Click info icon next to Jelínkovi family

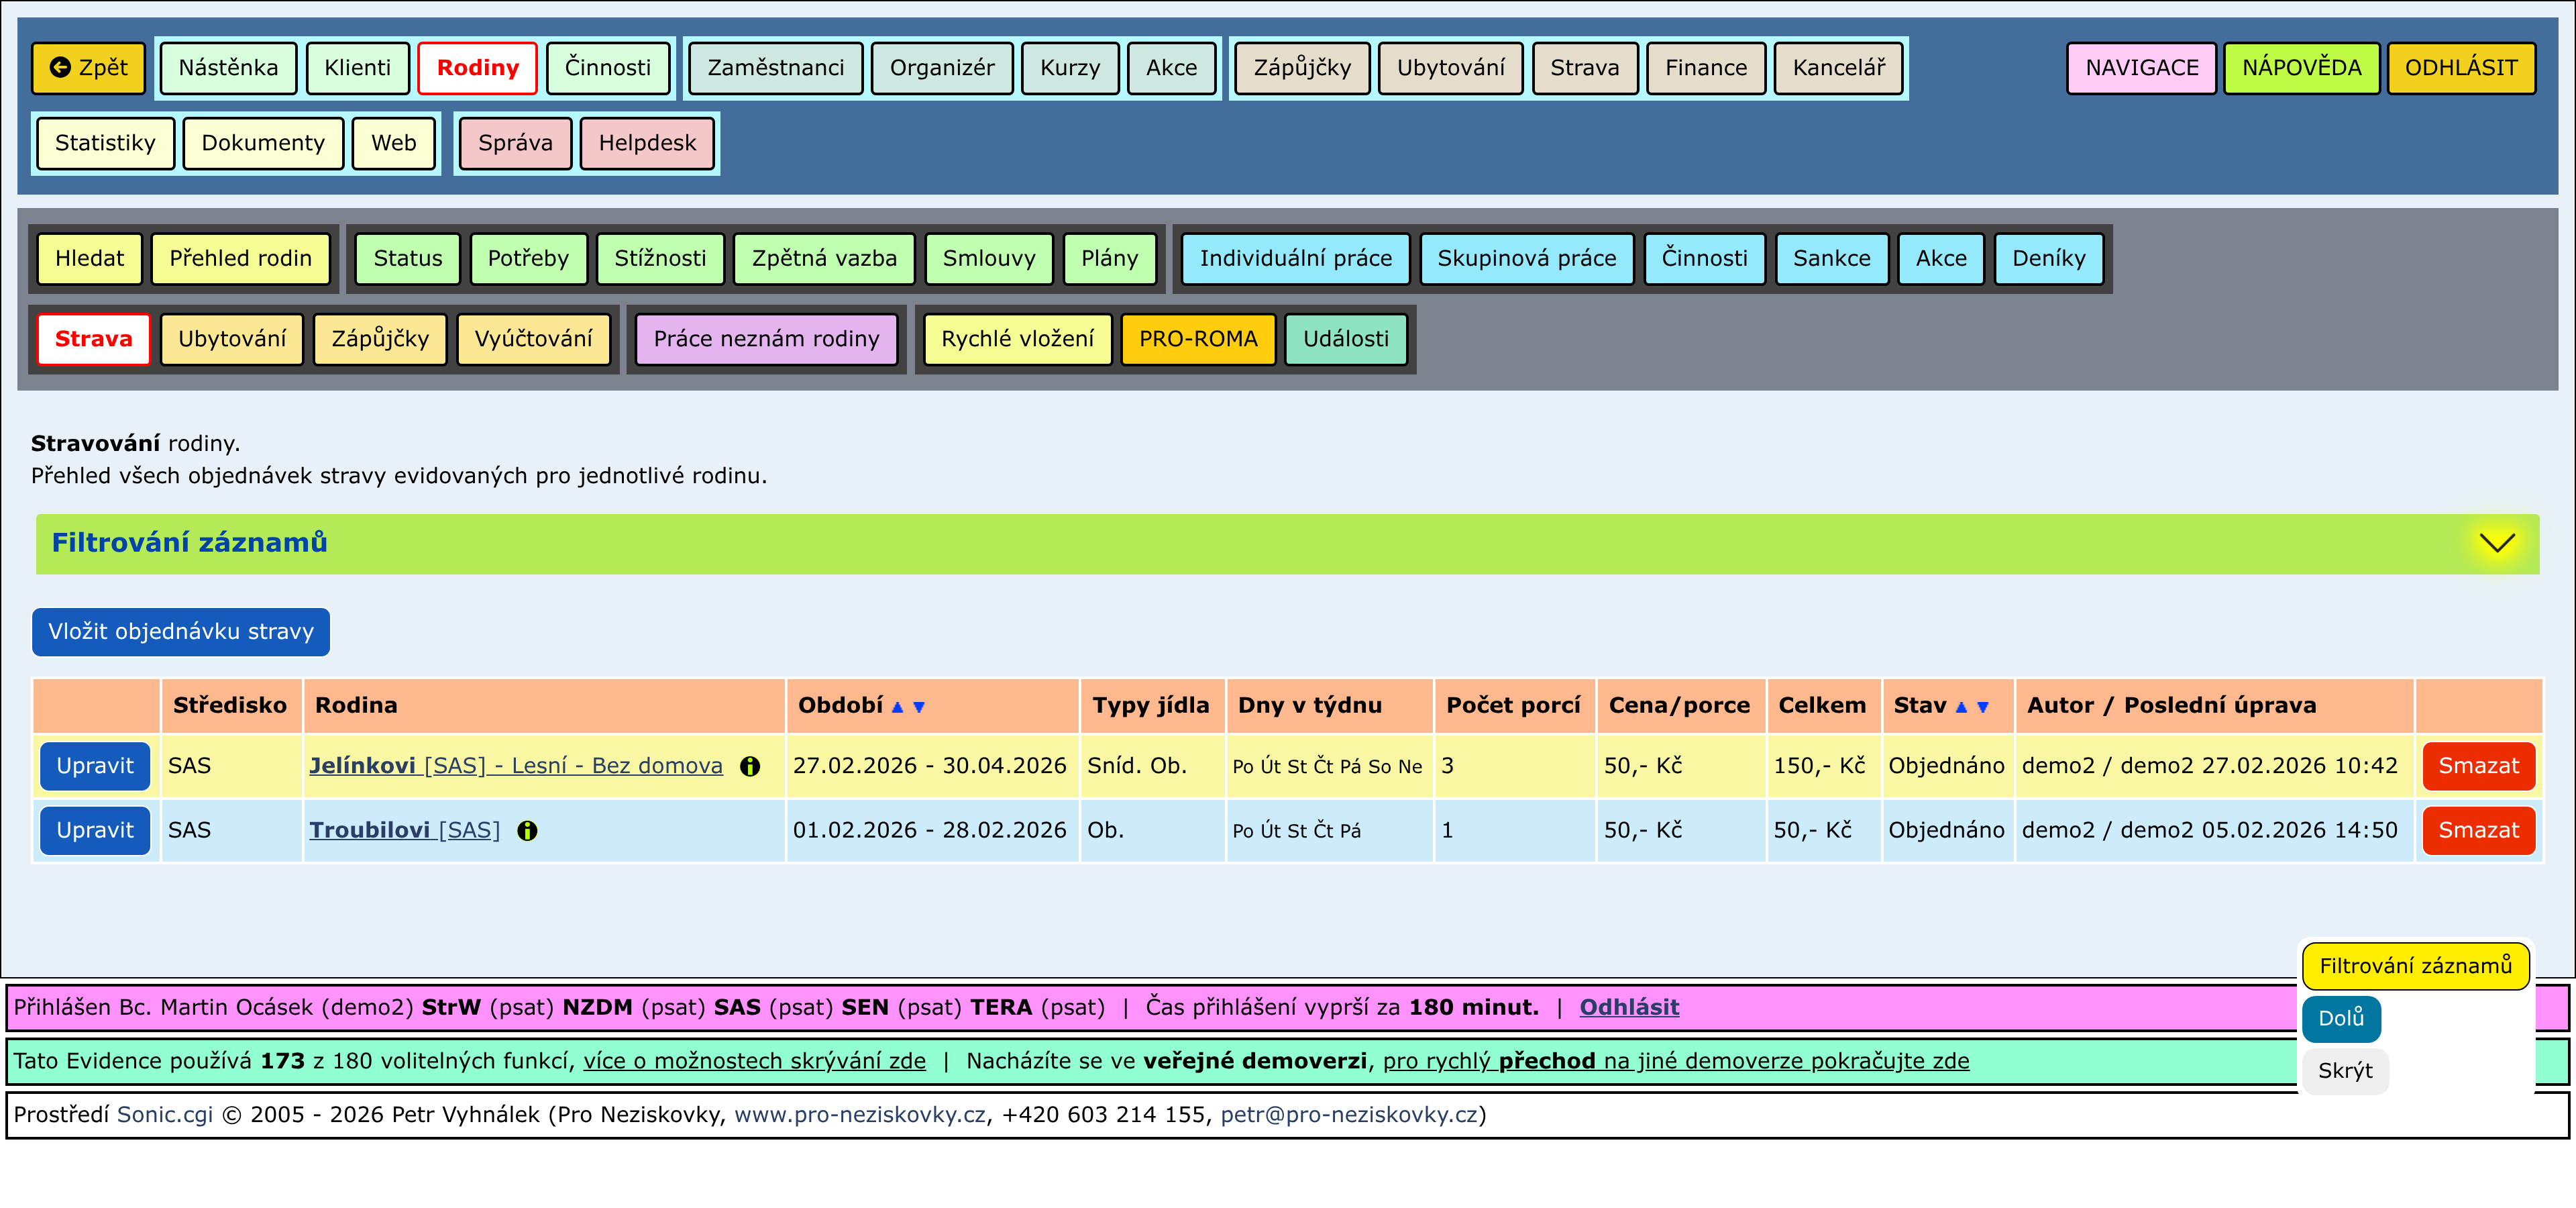coord(749,766)
